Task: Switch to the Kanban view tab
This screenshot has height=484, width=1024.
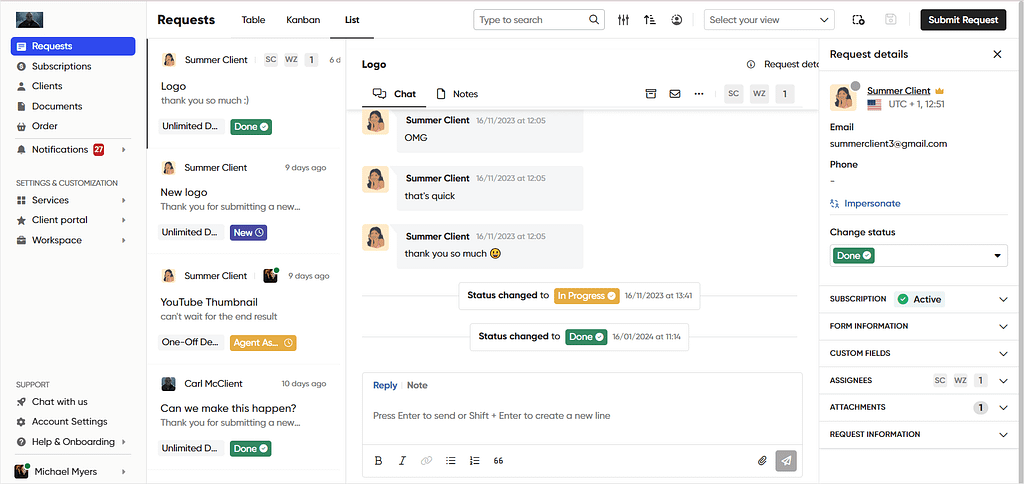Action: [x=303, y=20]
